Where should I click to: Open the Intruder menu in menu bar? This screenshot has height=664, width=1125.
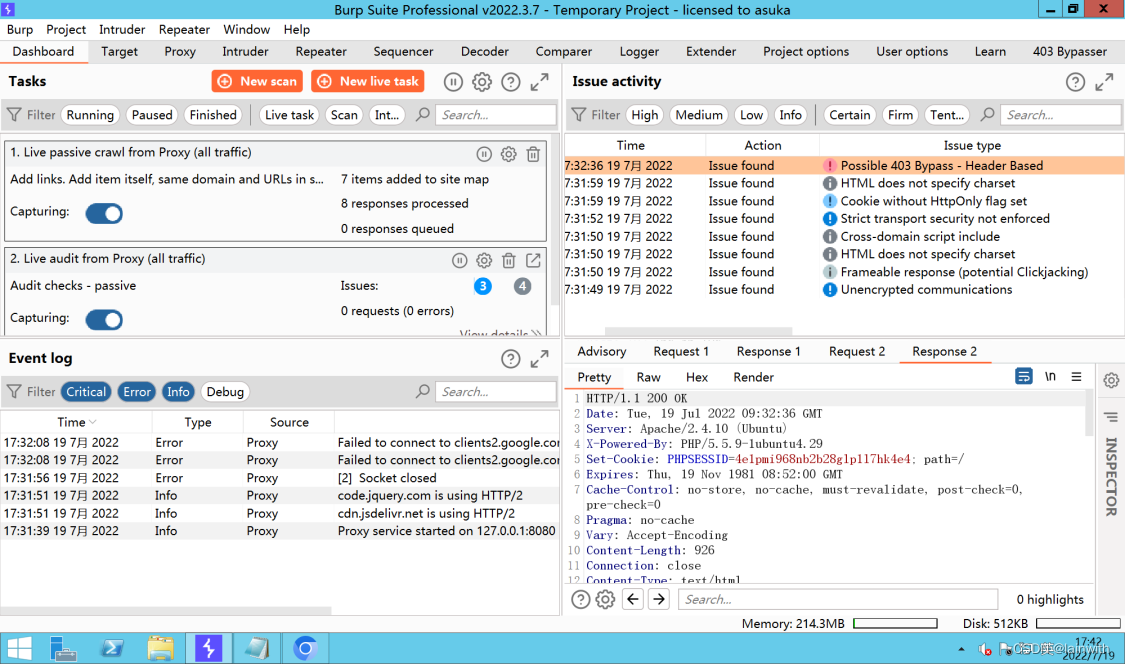122,29
